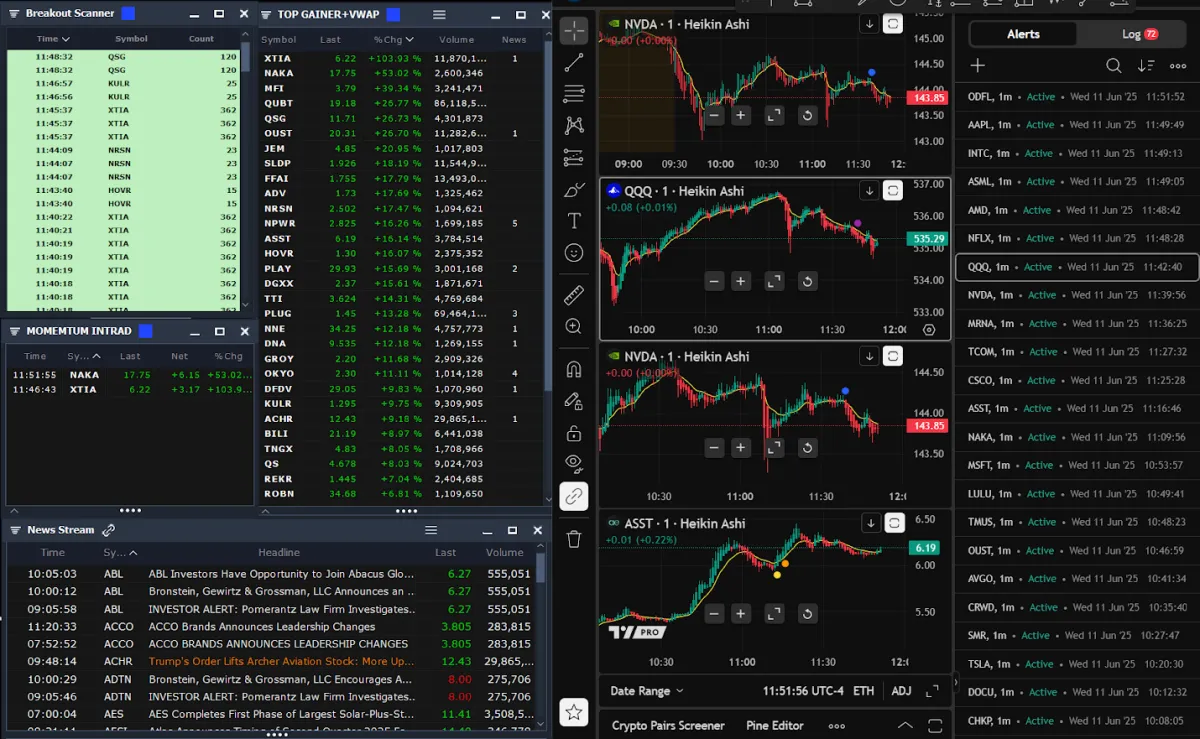Click the fullscreen chart icon beside ADJ

(x=932, y=691)
